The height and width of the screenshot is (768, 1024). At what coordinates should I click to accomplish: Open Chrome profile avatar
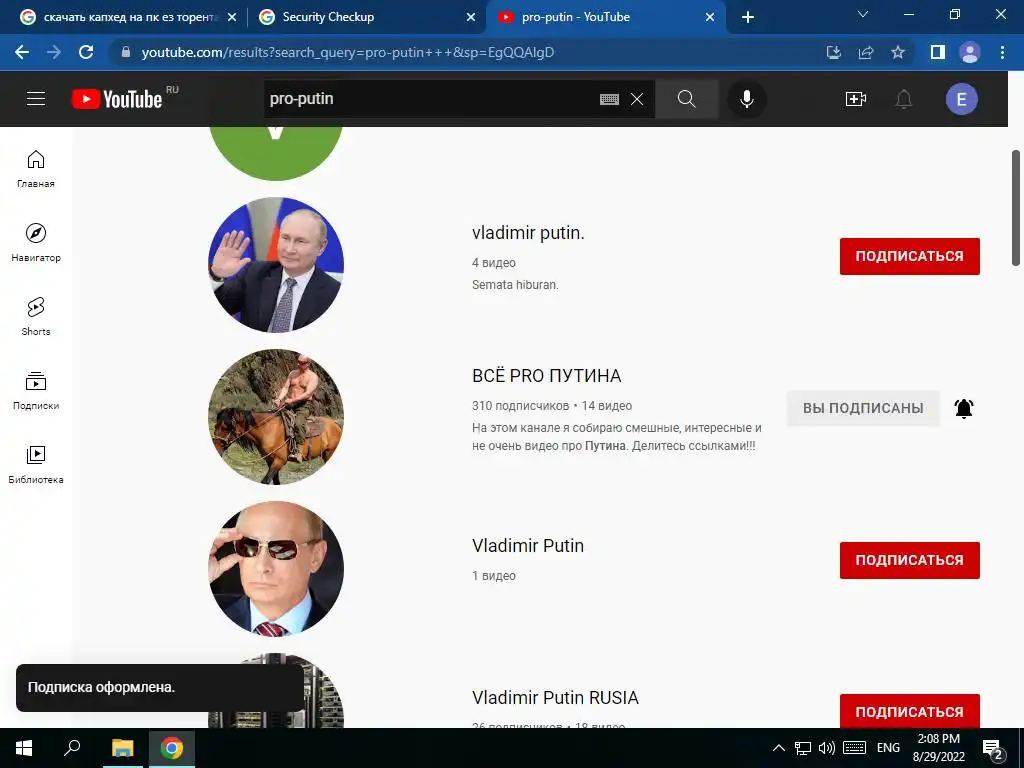(x=970, y=52)
